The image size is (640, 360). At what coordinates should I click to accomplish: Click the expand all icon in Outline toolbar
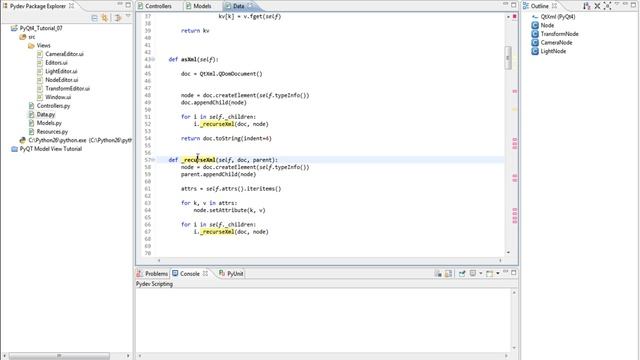tap(607, 6)
